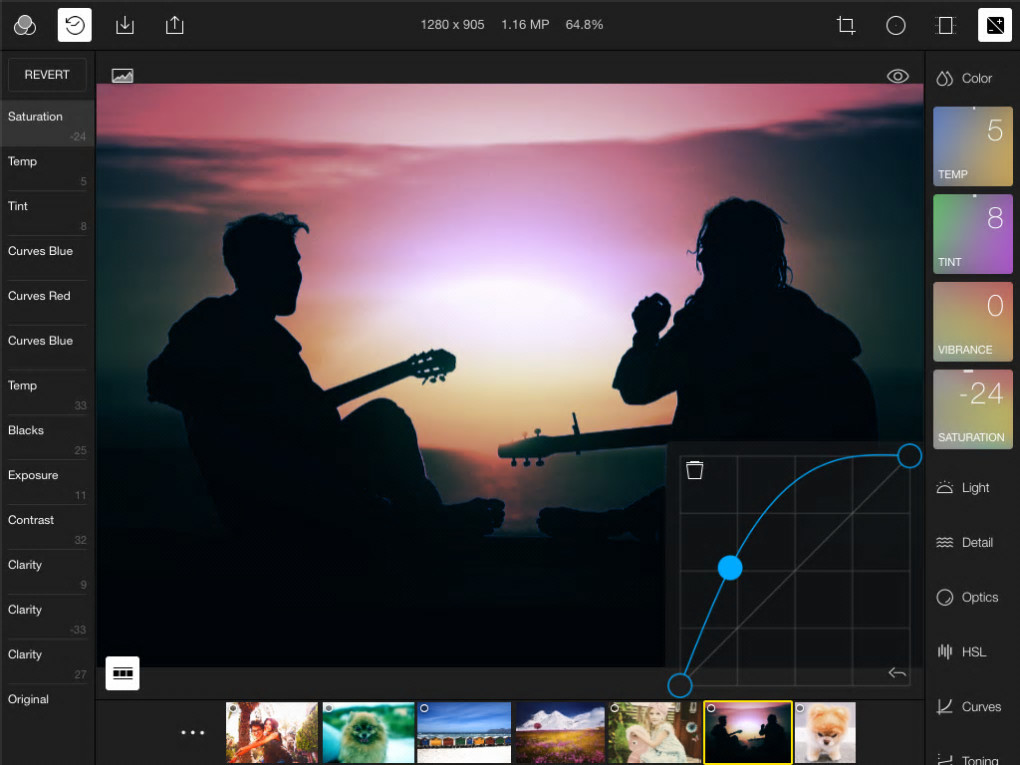The width and height of the screenshot is (1020, 765).
Task: Toggle selection circle on fluffy dog thumbnail
Action: click(x=329, y=708)
